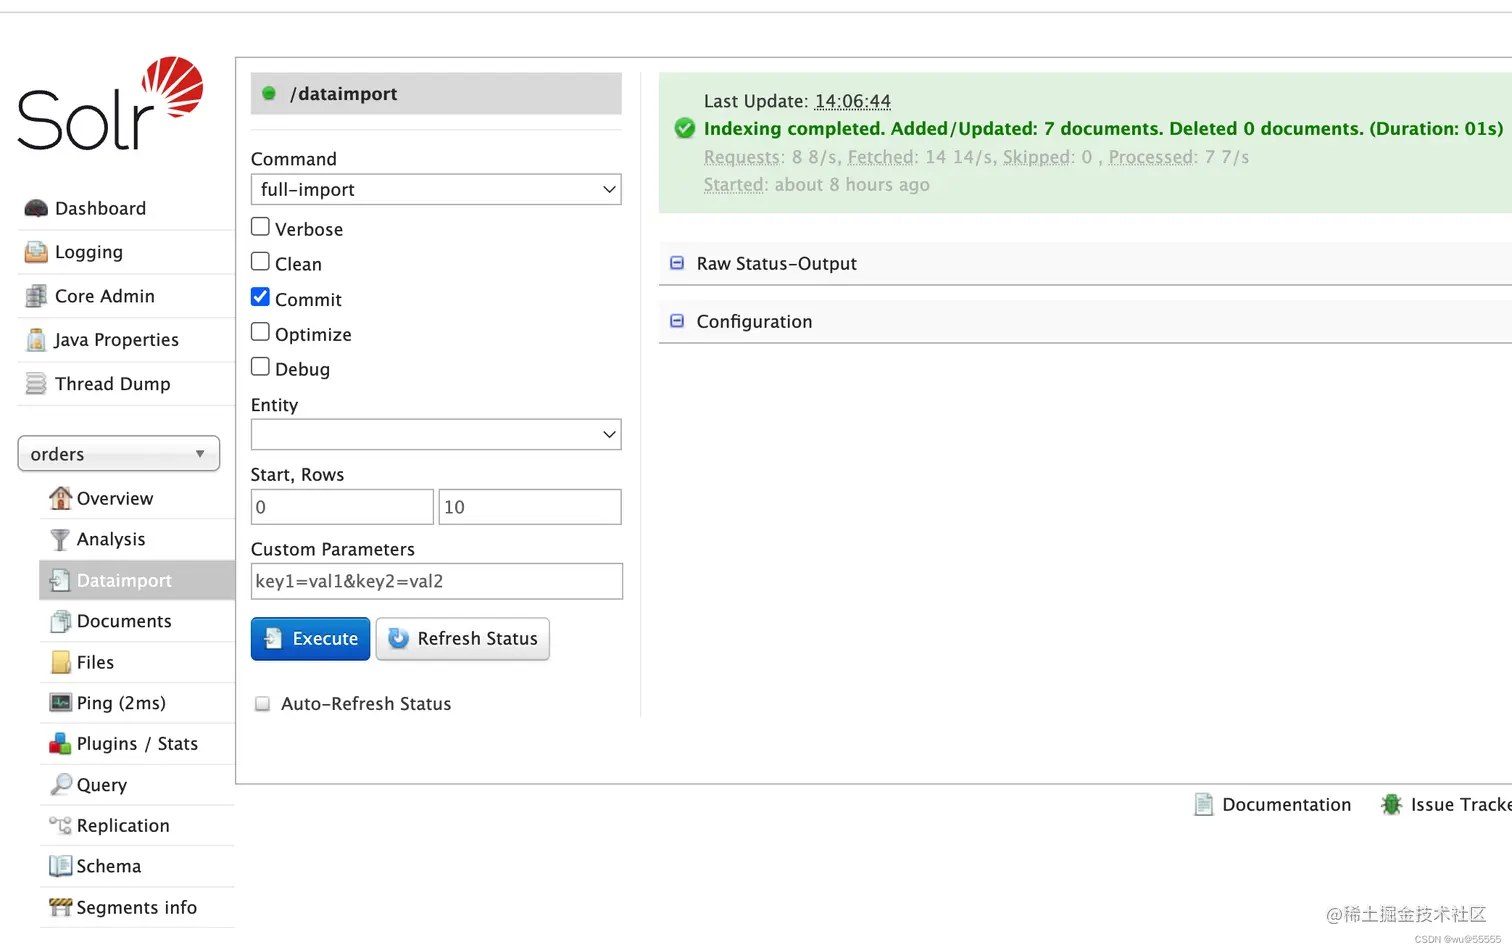
Task: Click the Query magnifier icon
Action: click(x=60, y=785)
